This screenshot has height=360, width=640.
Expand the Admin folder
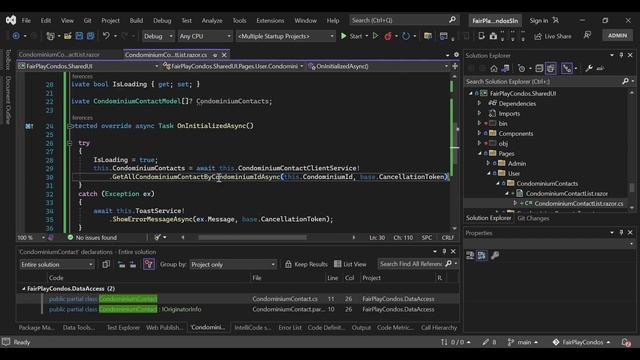(489, 163)
